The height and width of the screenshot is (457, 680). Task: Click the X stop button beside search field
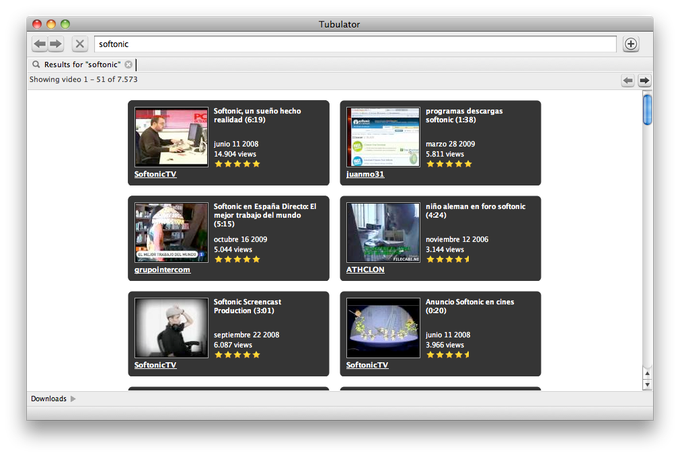[80, 44]
